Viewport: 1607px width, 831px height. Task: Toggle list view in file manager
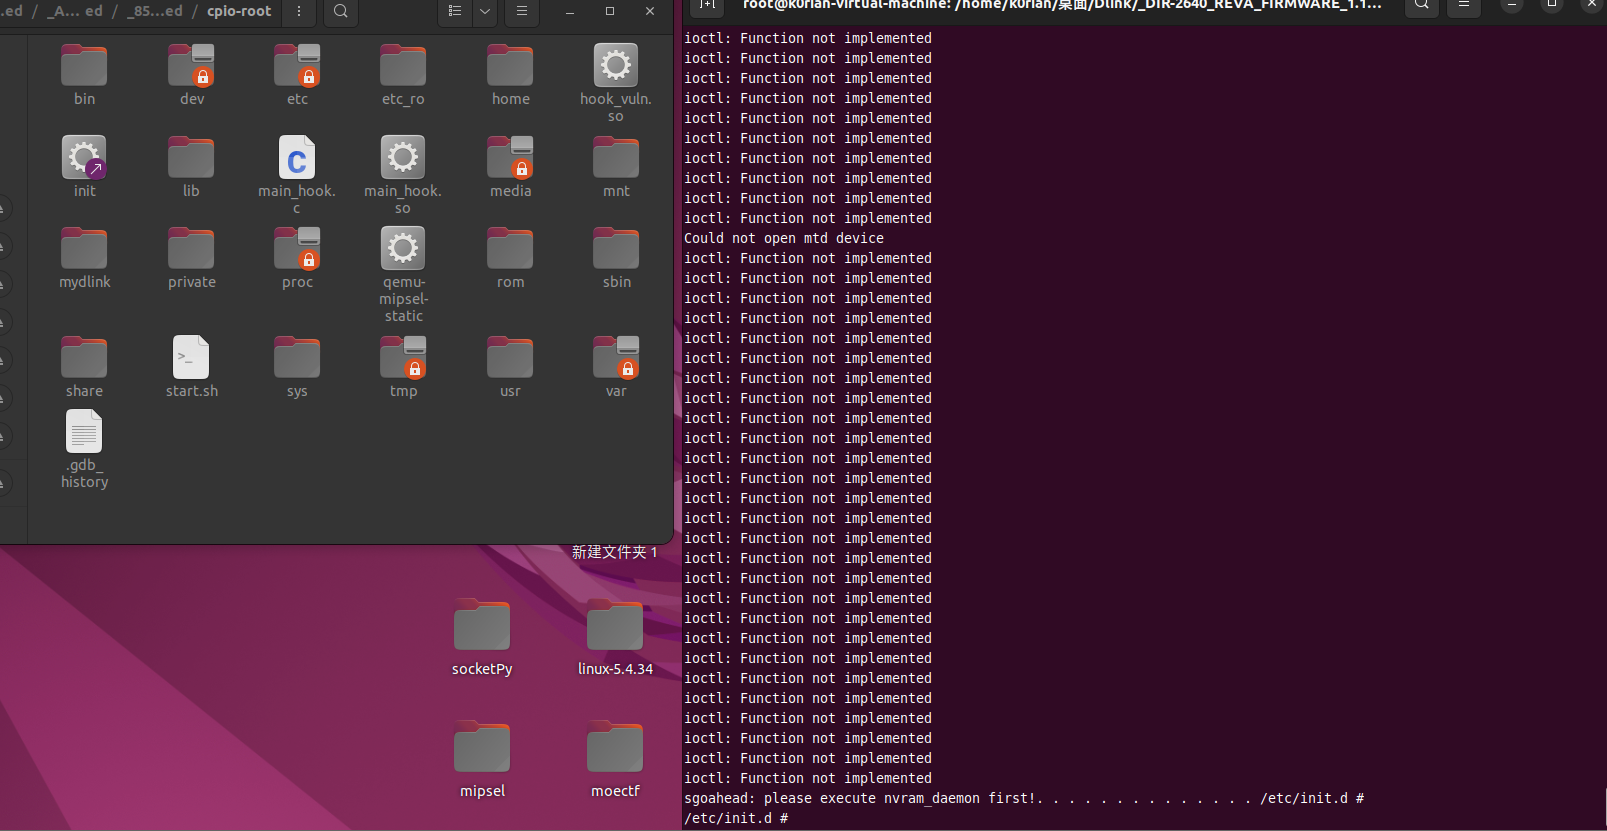pos(455,11)
